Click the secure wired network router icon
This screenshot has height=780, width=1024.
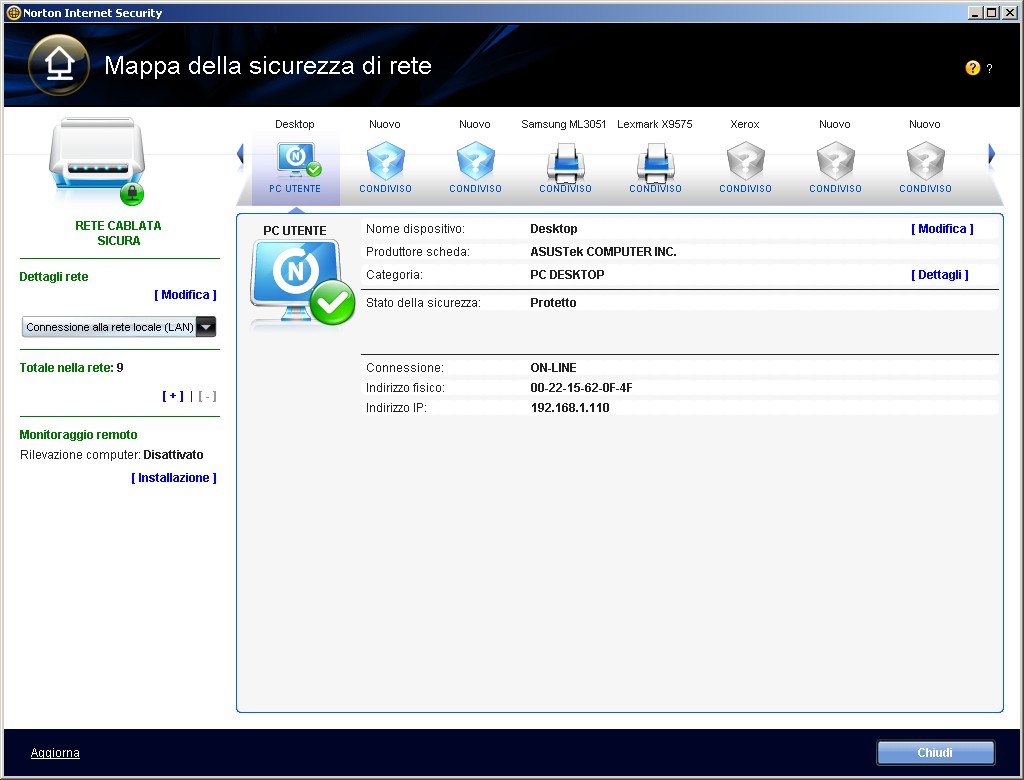[97, 160]
